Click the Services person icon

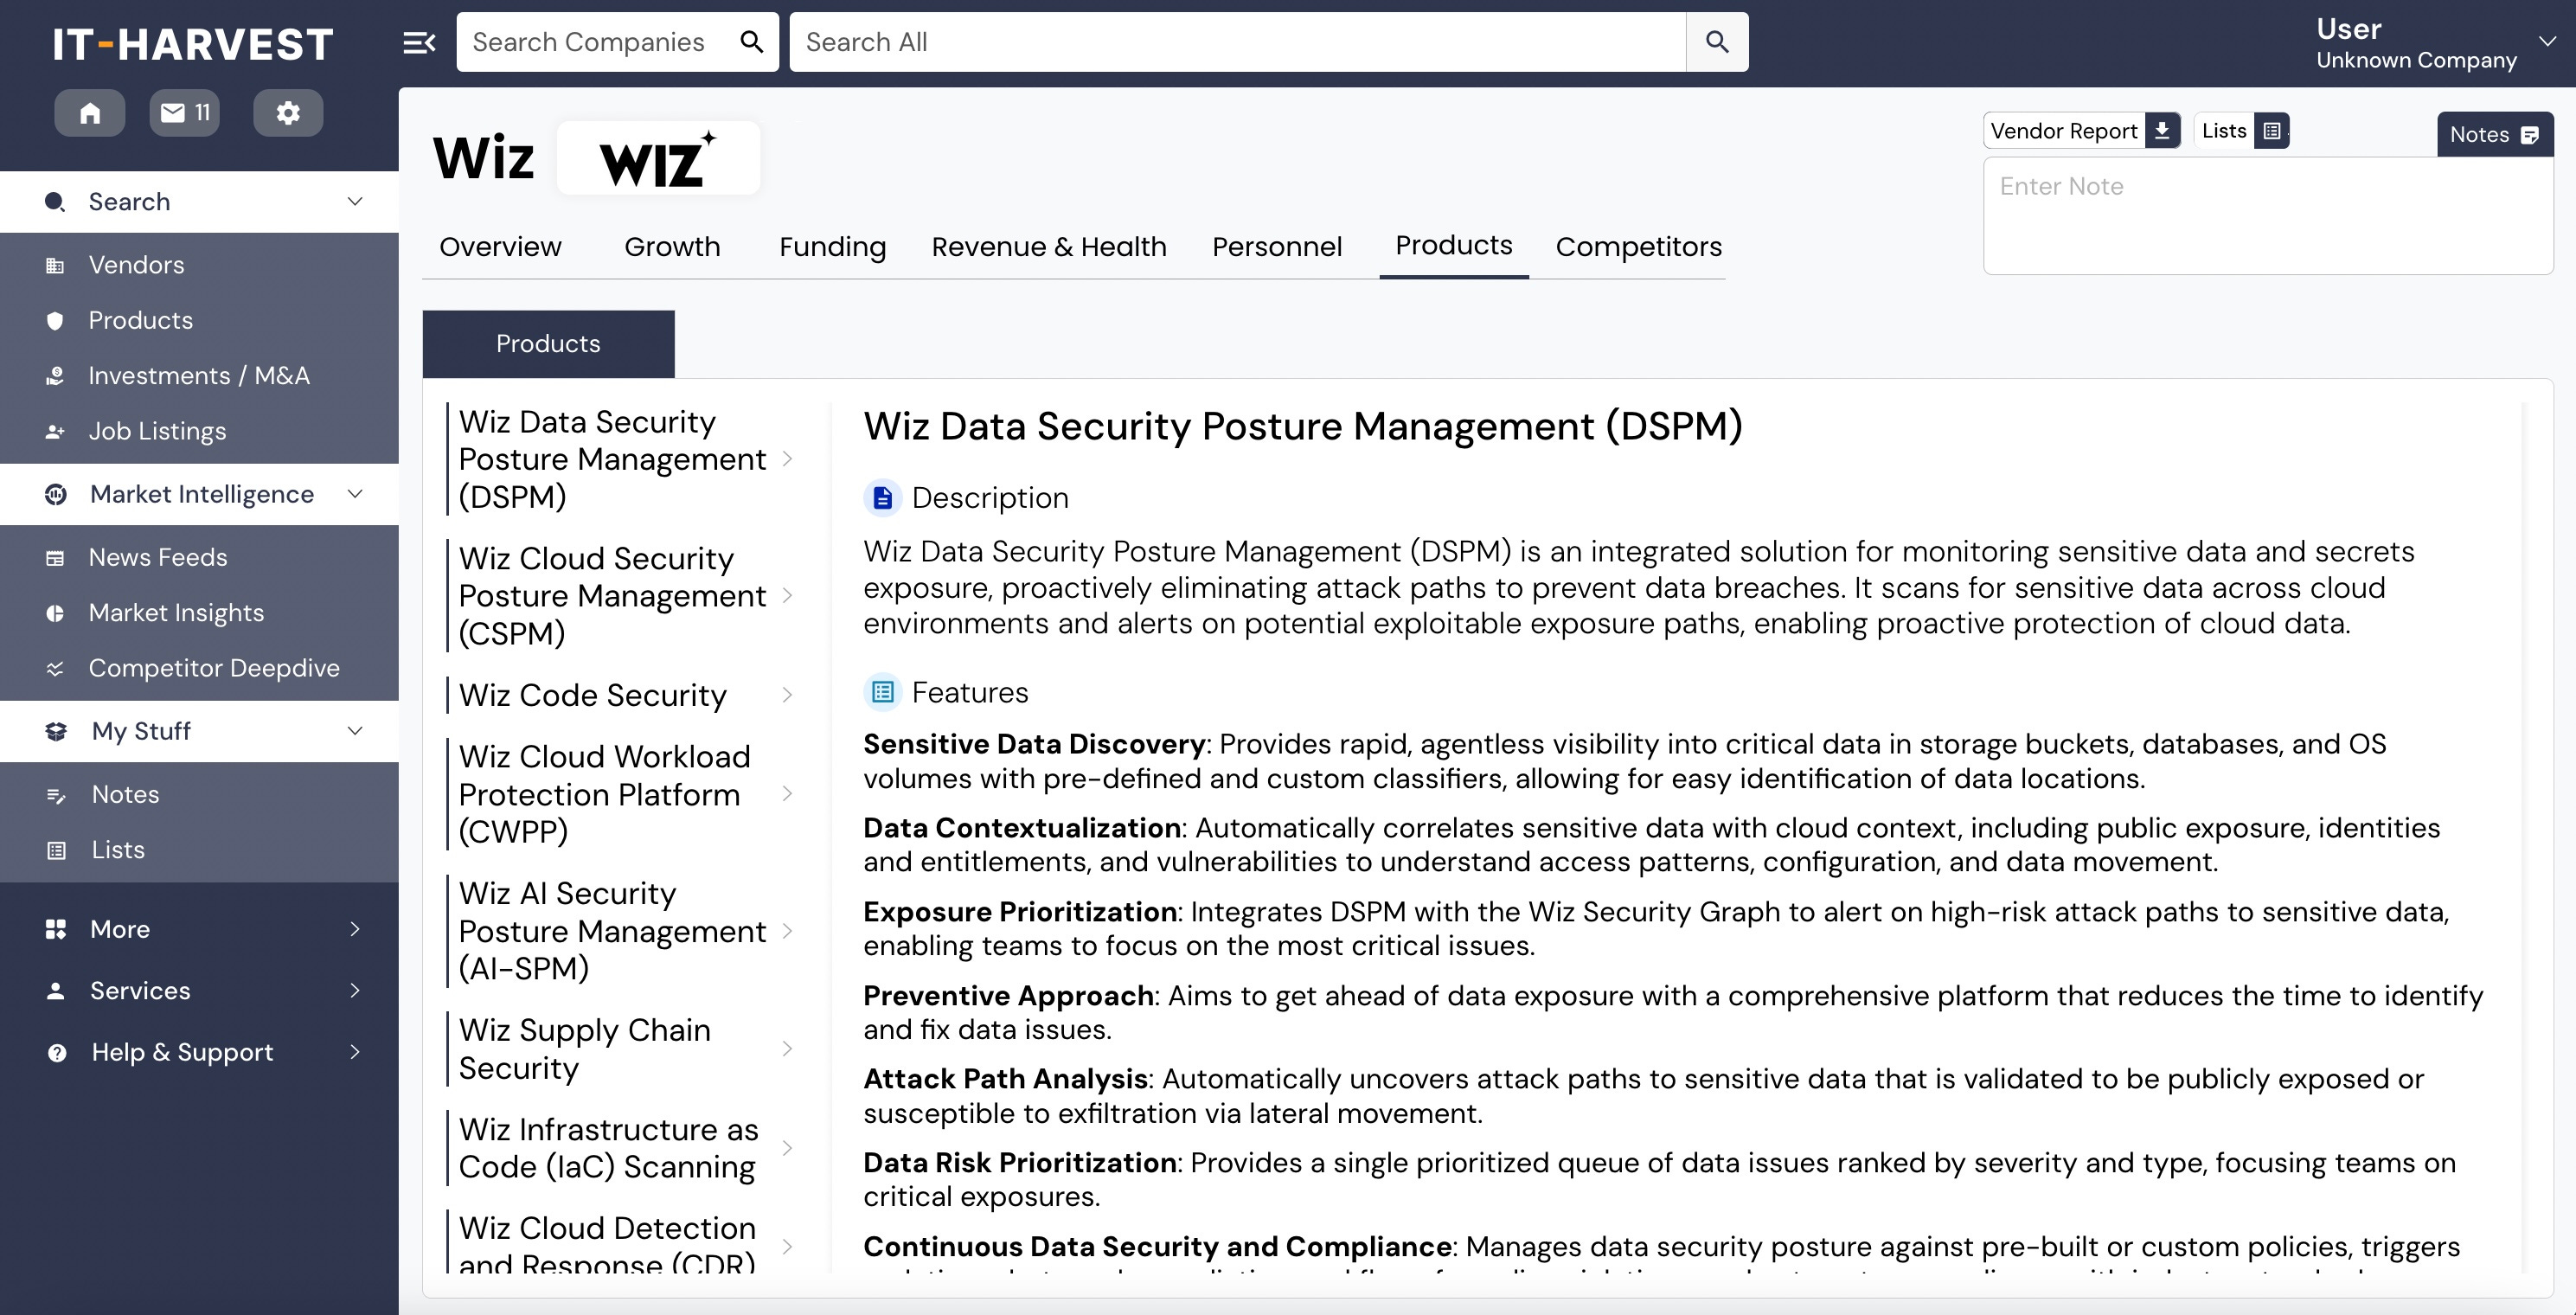pos(56,991)
